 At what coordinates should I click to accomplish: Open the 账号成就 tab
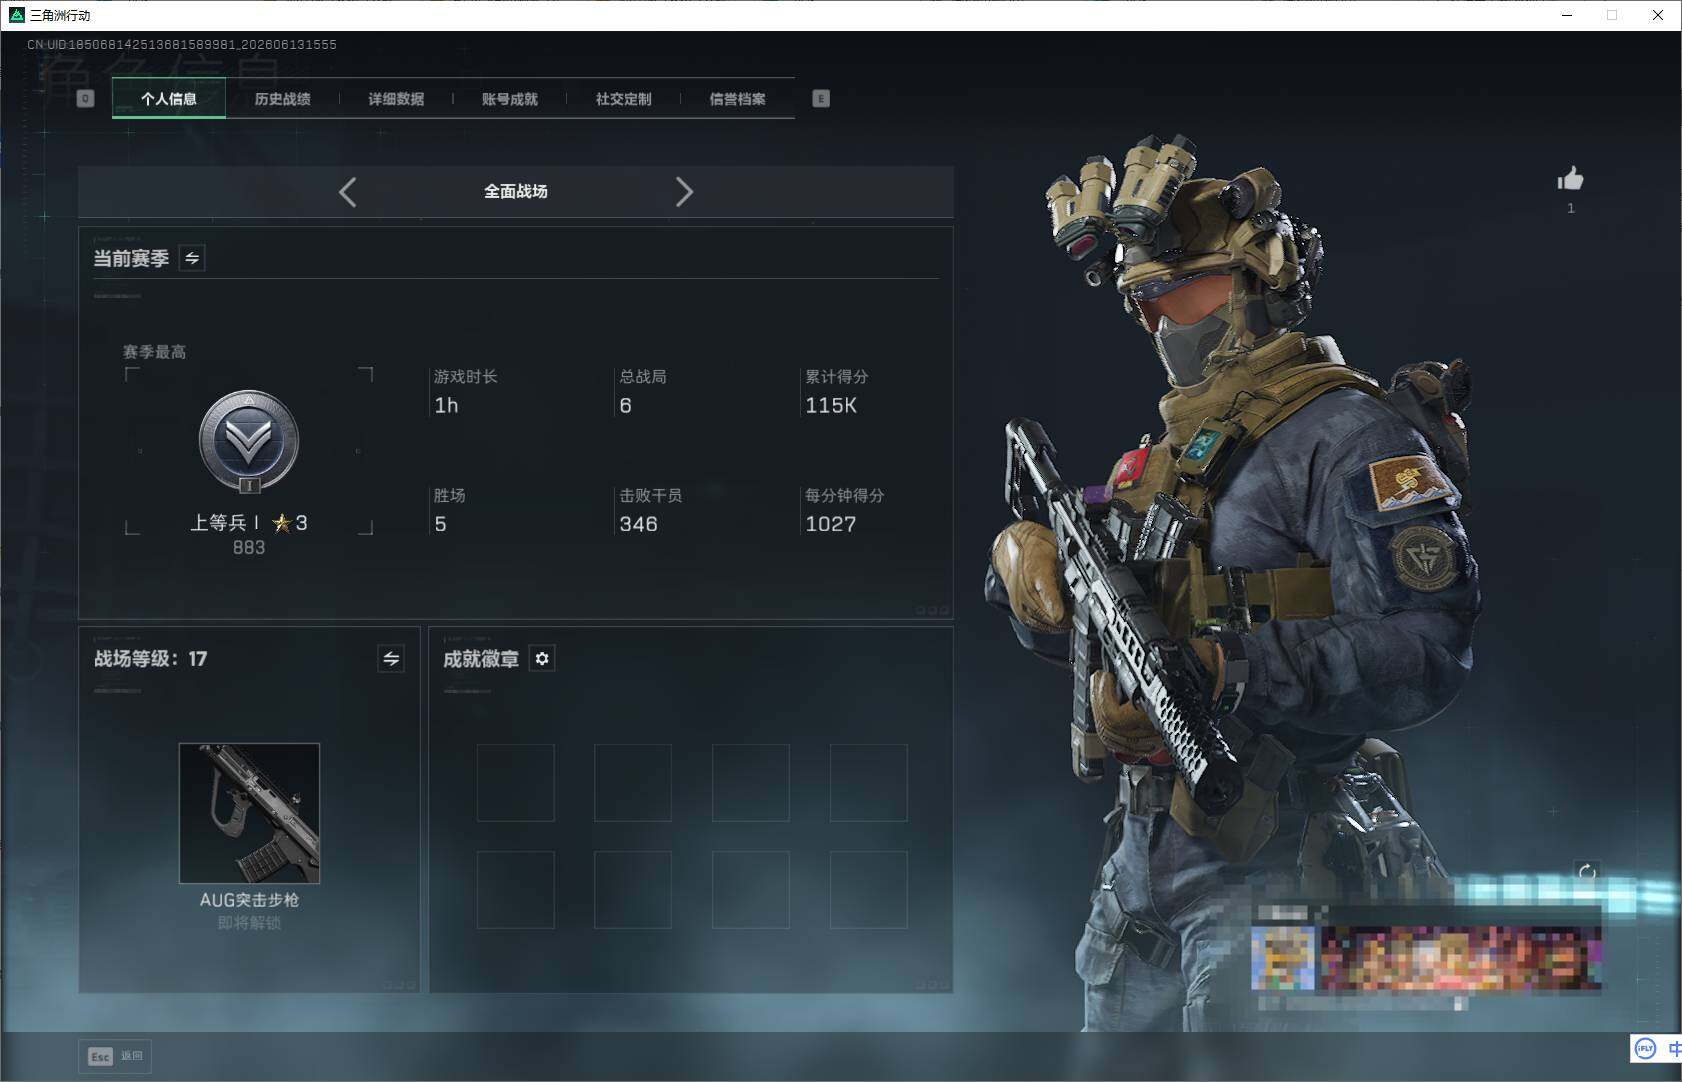point(510,99)
